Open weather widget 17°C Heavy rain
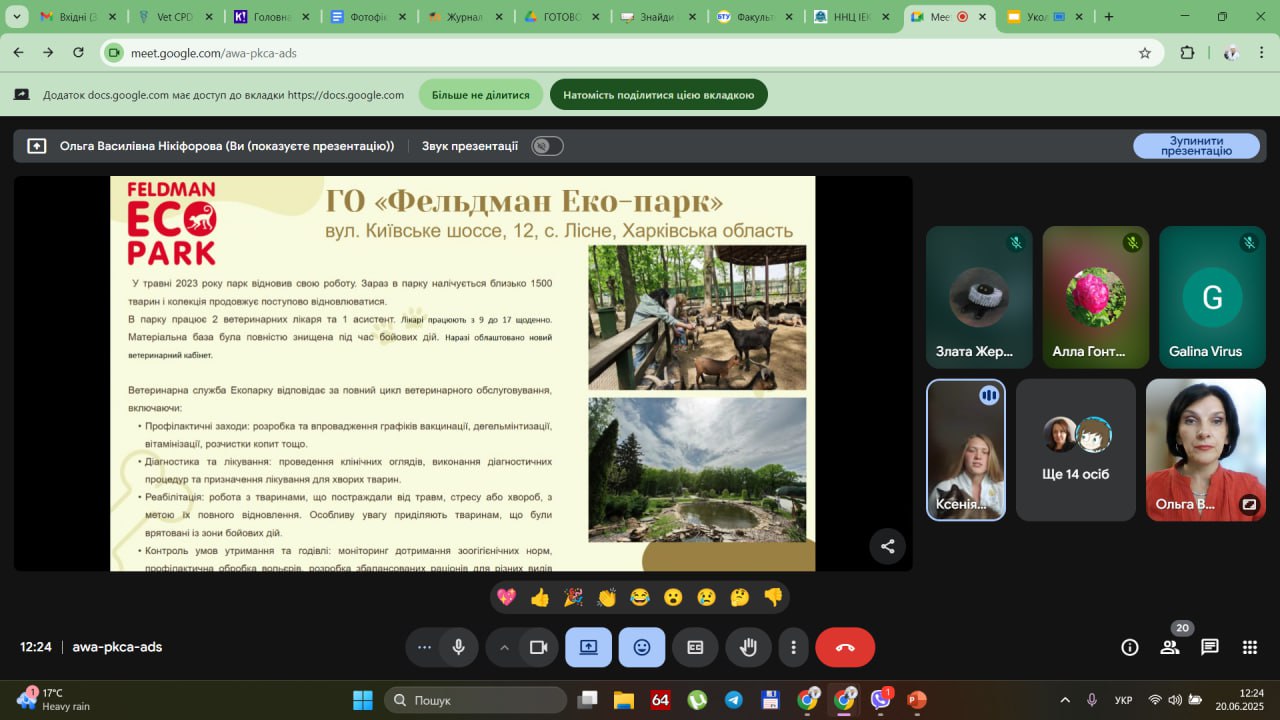Image resolution: width=1280 pixels, height=720 pixels. click(x=55, y=699)
